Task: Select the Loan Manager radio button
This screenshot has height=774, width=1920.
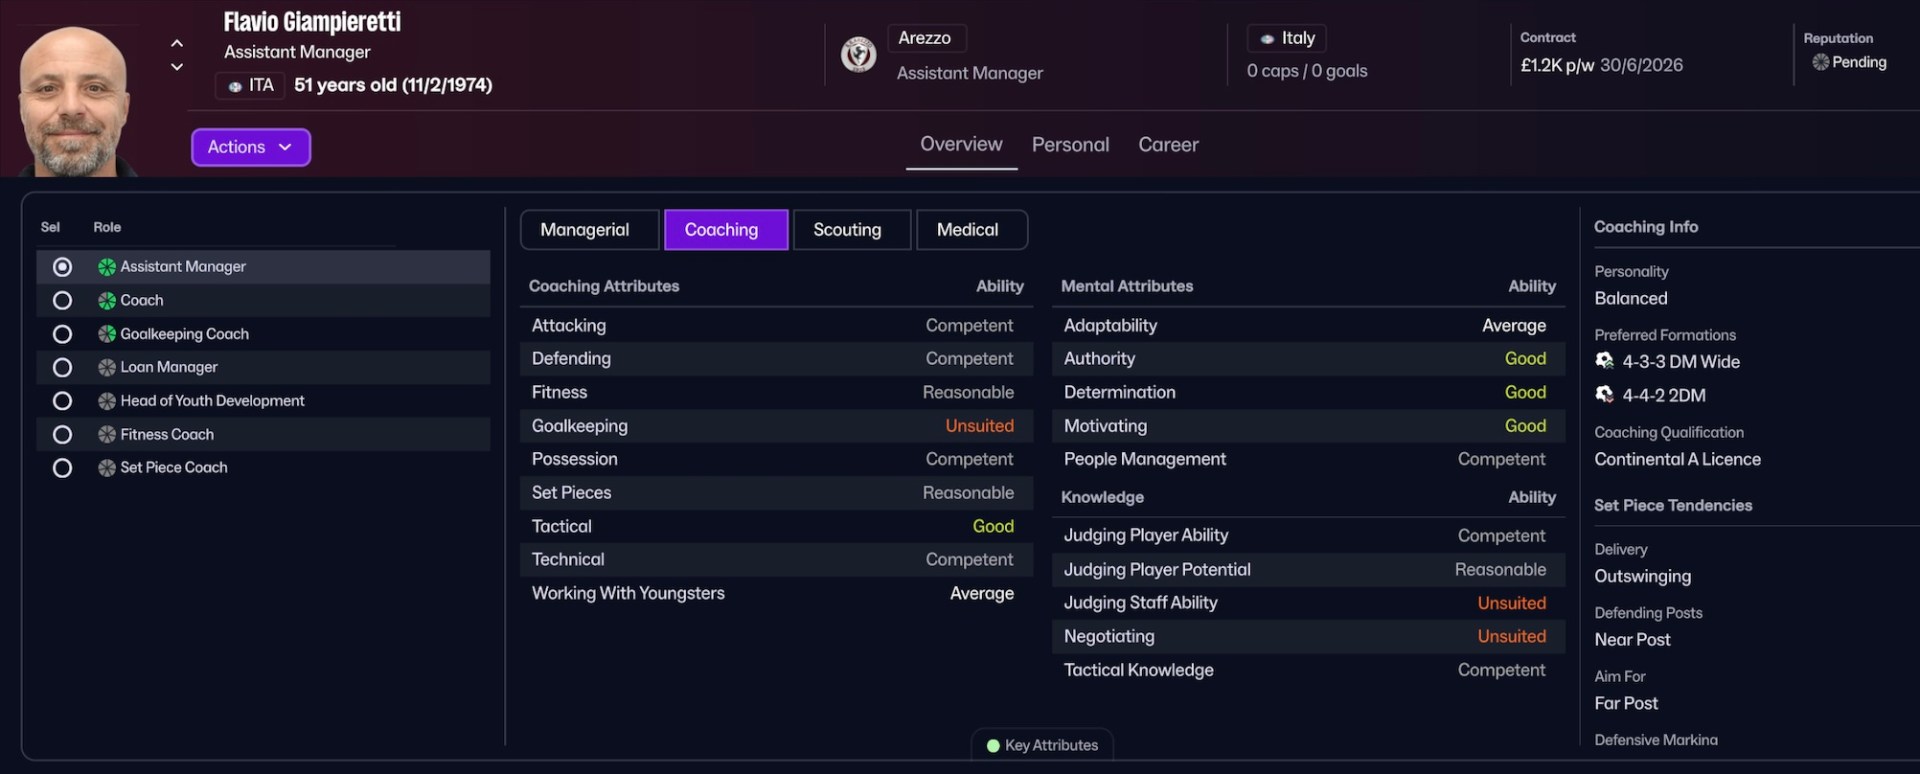Action: tap(62, 367)
